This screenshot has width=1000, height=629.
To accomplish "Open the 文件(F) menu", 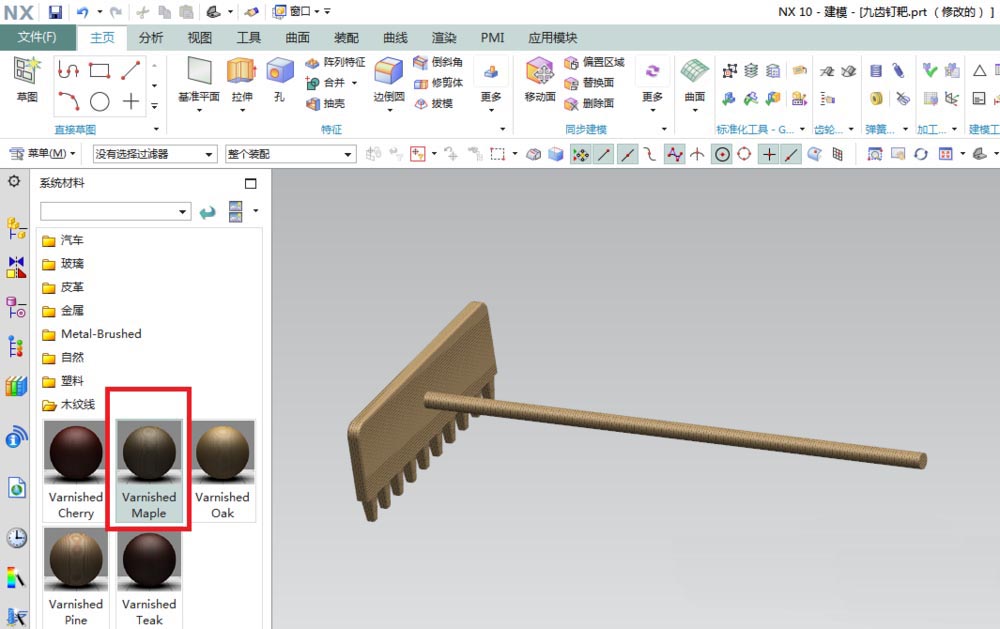I will pyautogui.click(x=38, y=38).
